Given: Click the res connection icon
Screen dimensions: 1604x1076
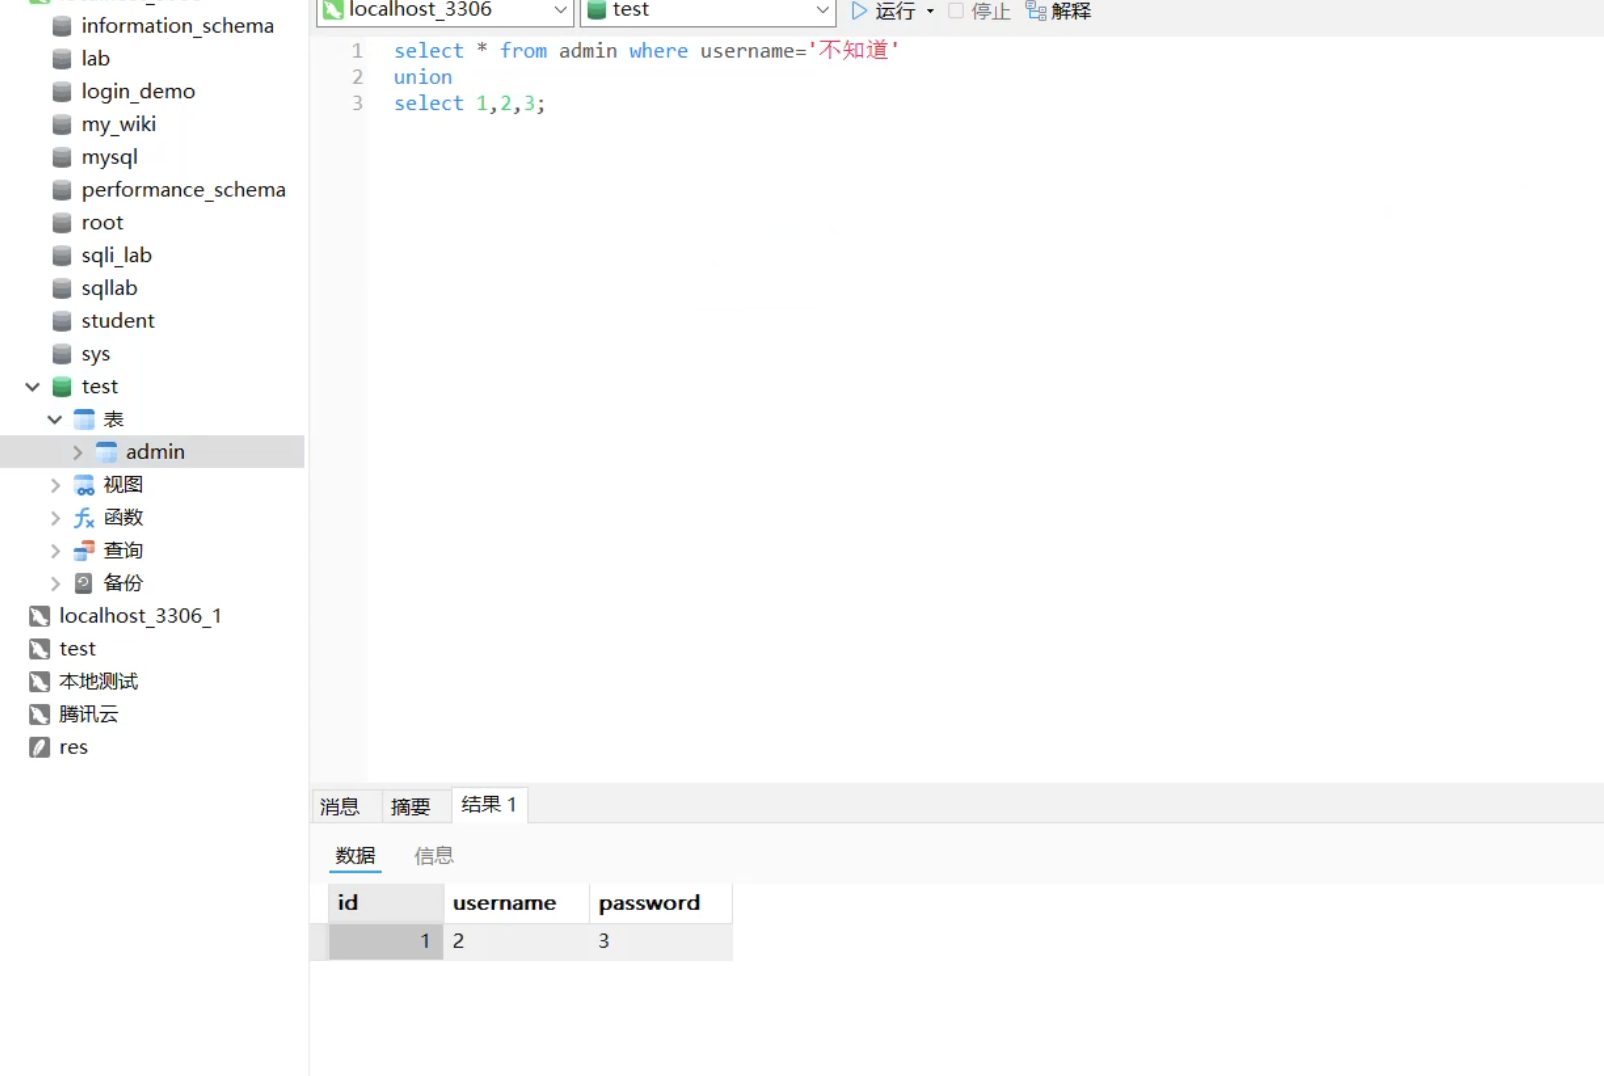Looking at the screenshot, I should (x=40, y=747).
